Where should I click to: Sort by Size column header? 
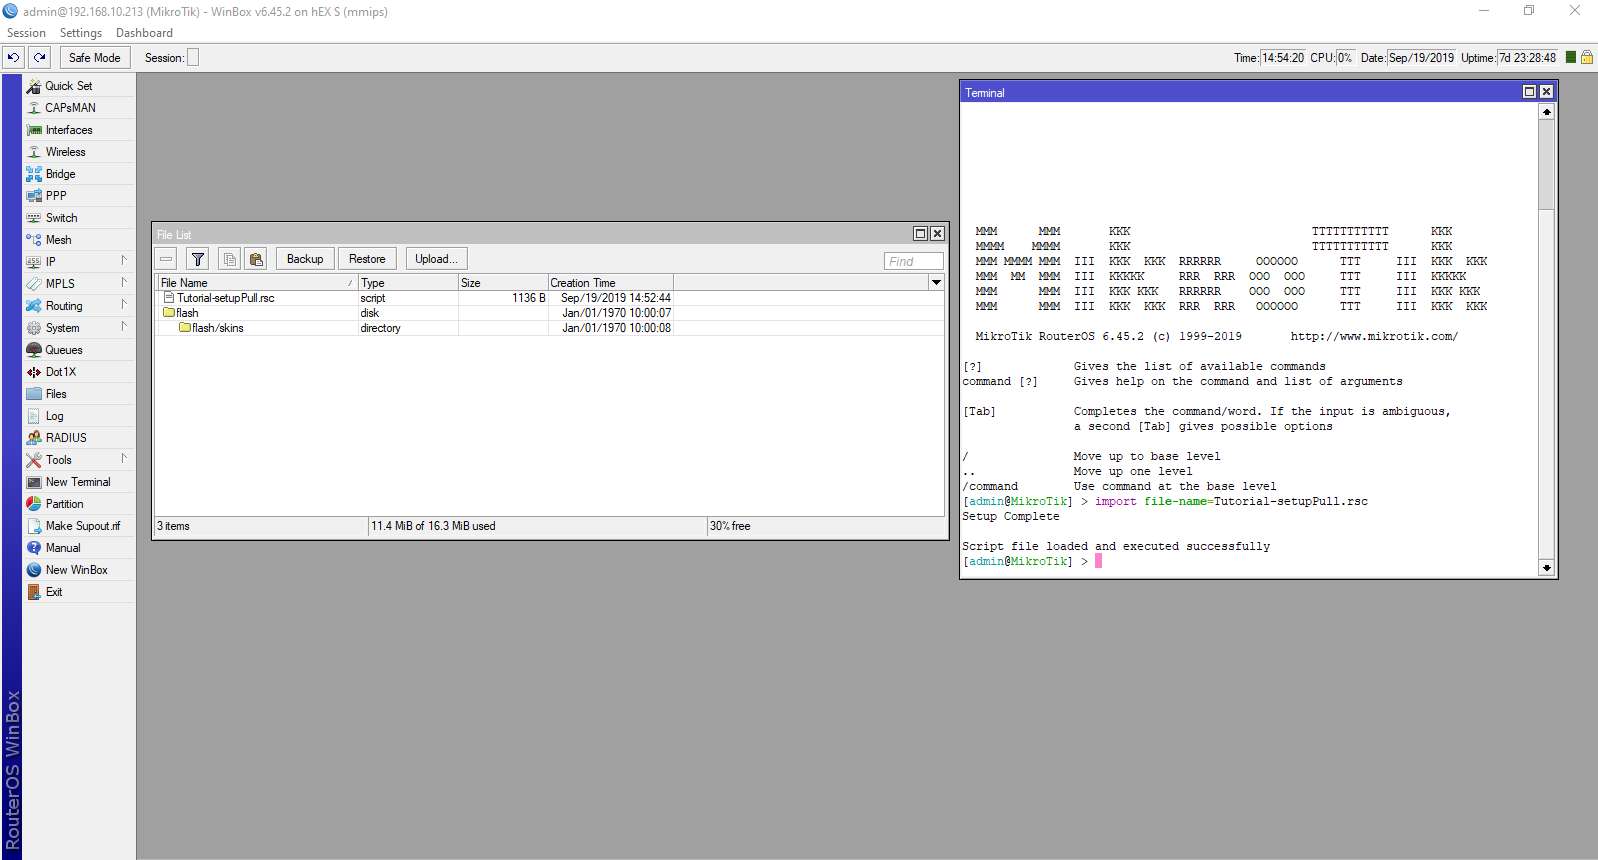click(503, 283)
